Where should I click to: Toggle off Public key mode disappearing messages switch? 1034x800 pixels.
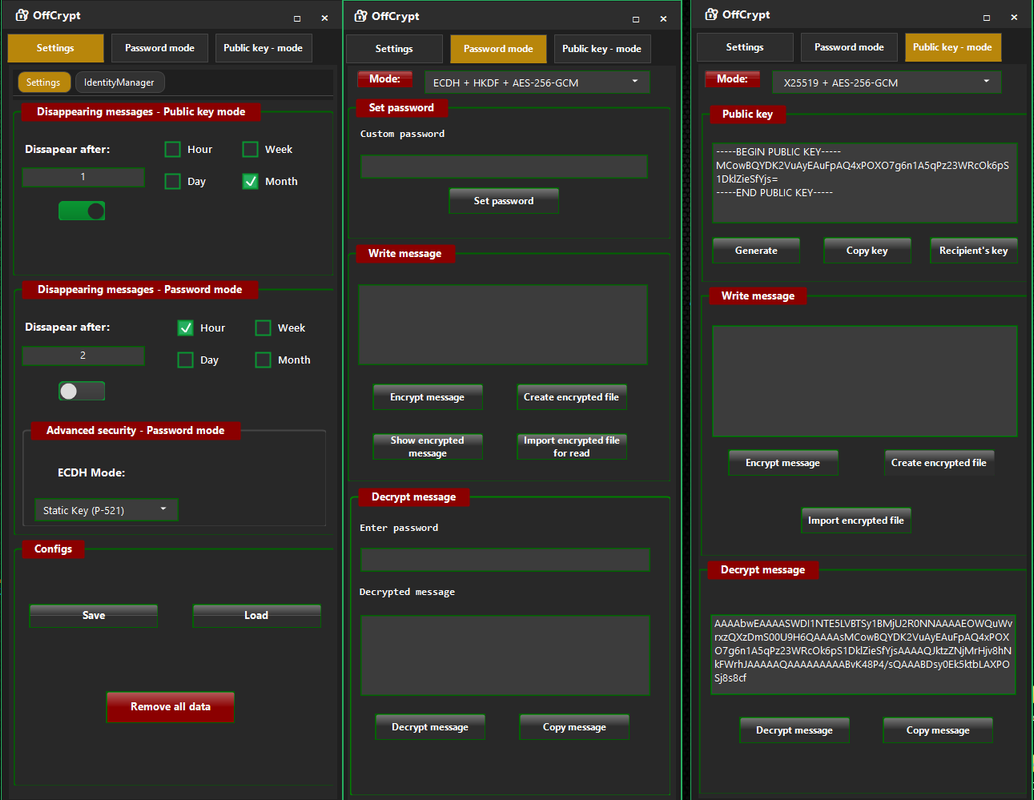point(82,211)
